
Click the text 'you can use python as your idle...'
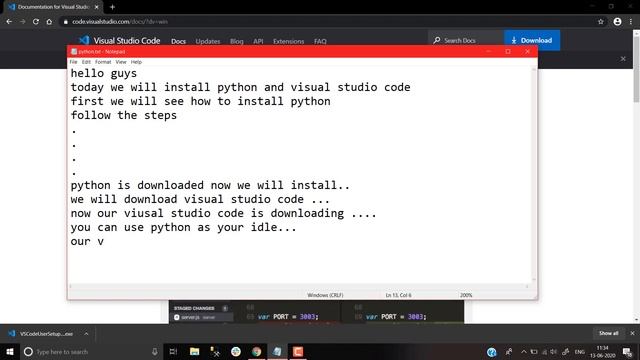[183, 227]
